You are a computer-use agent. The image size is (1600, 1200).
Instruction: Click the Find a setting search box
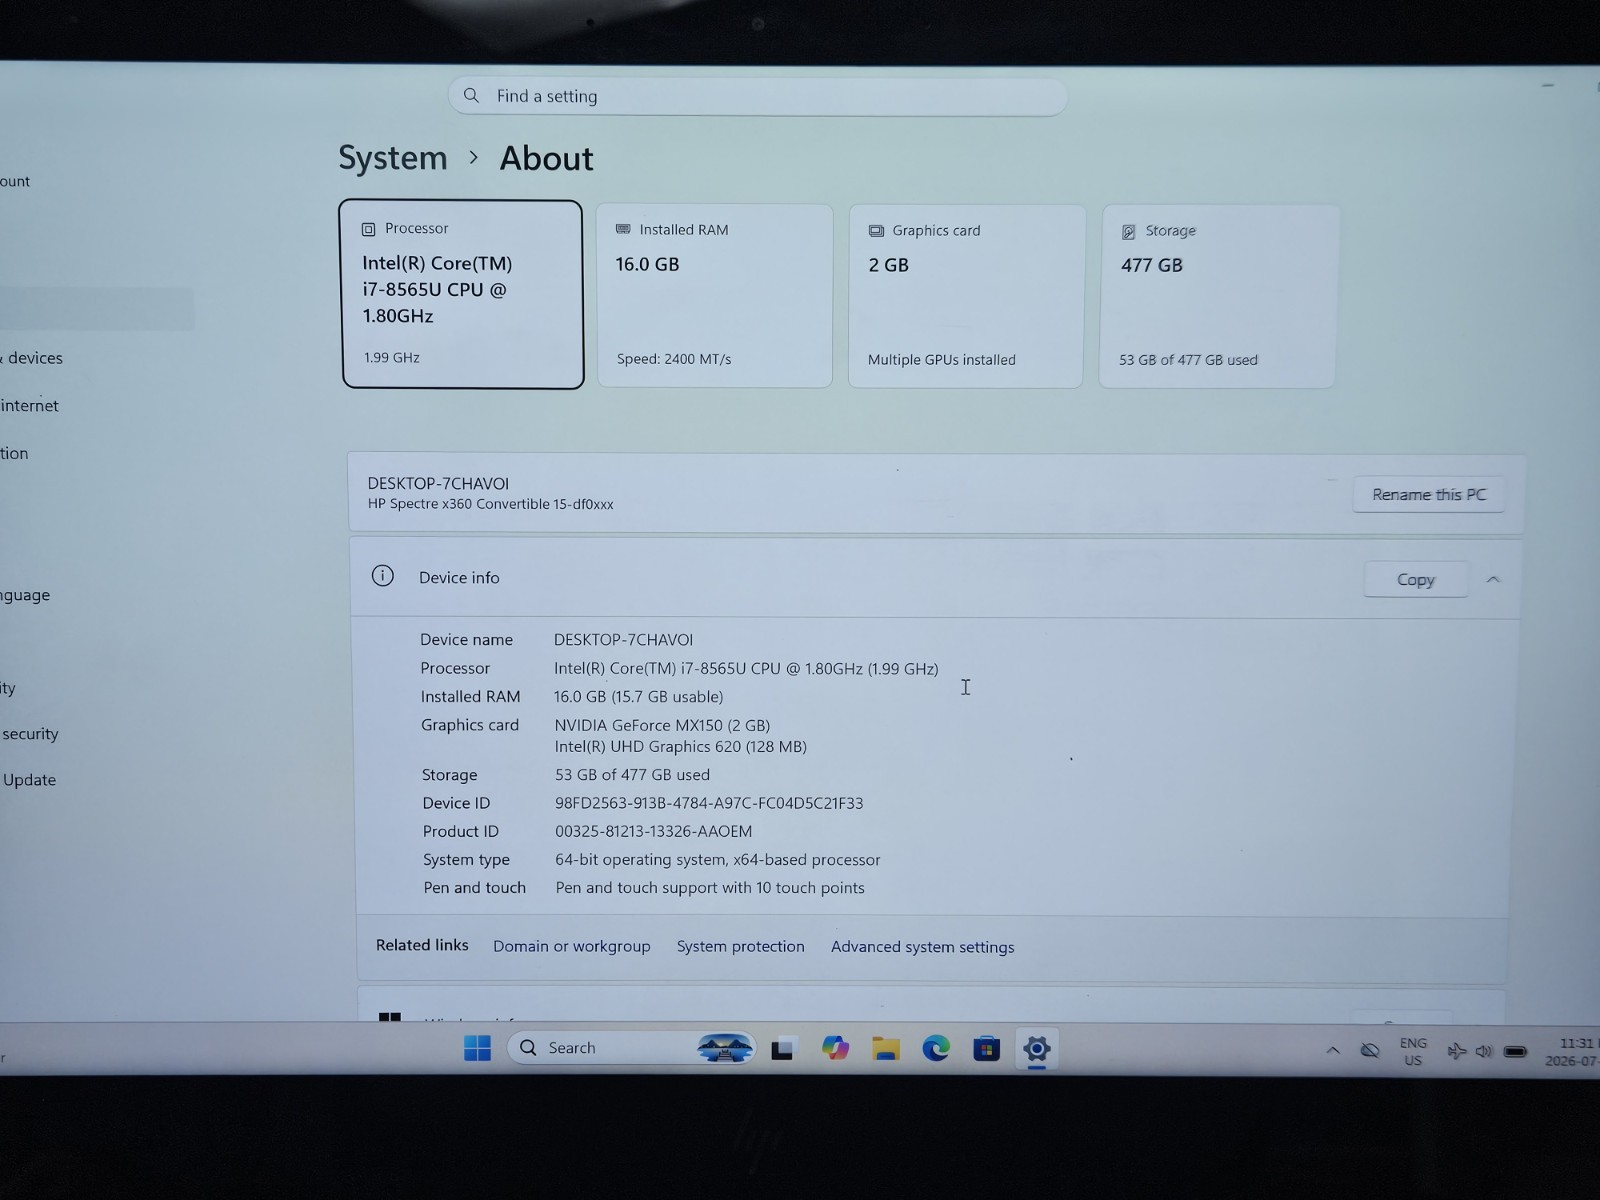pos(757,96)
